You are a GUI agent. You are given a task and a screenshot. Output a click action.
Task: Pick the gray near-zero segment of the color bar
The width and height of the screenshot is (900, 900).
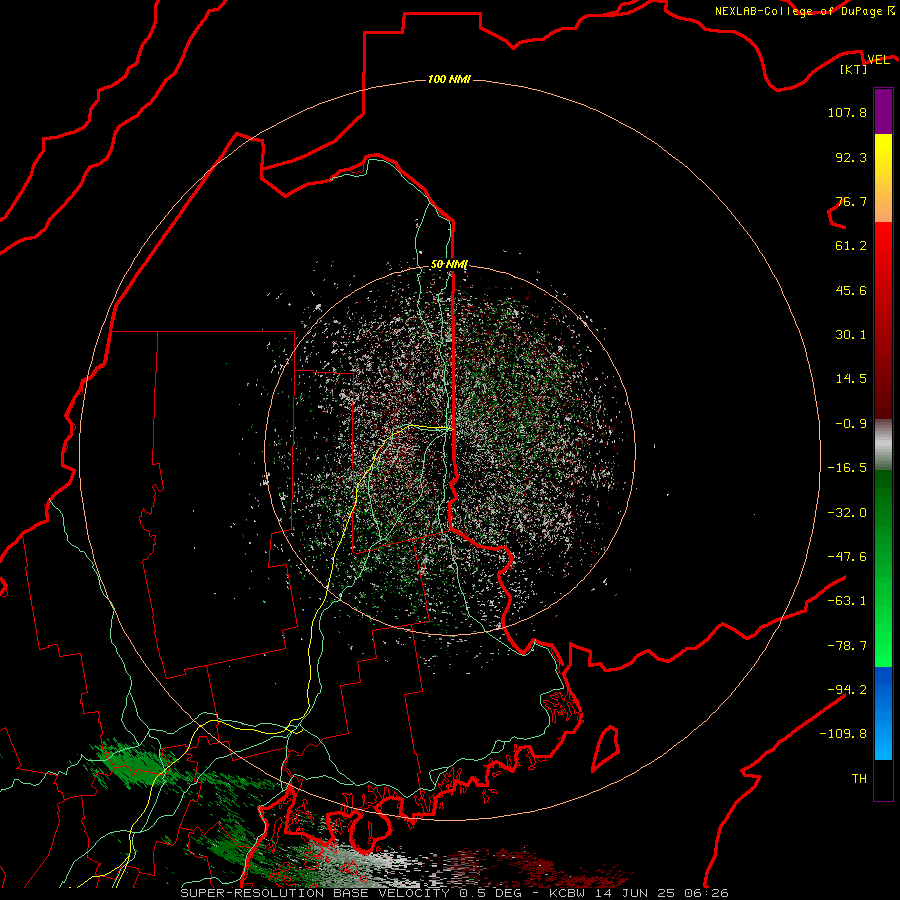click(883, 444)
